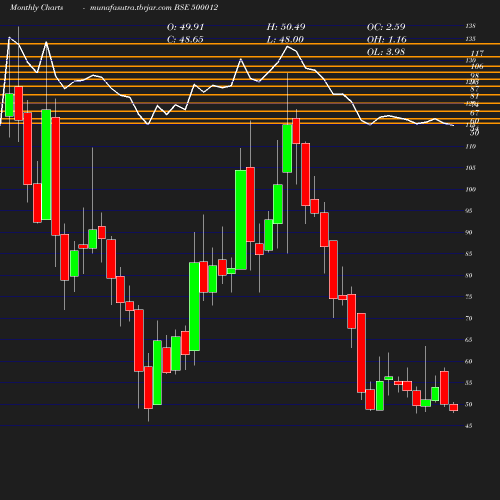Click the orange level label '106'
Image resolution: width=500 pixels, height=500 pixels.
[477, 66]
